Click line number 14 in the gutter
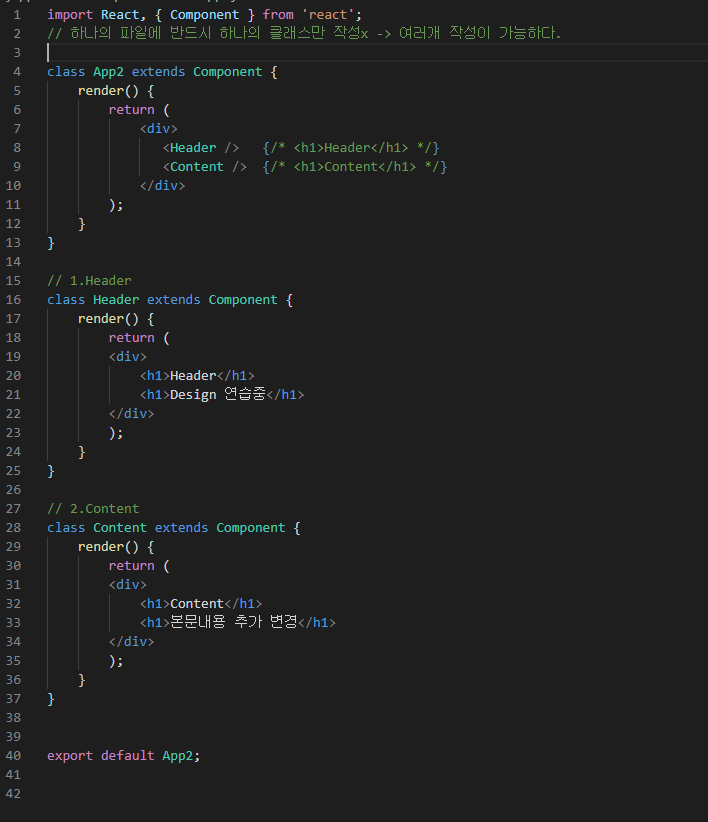 (x=14, y=262)
